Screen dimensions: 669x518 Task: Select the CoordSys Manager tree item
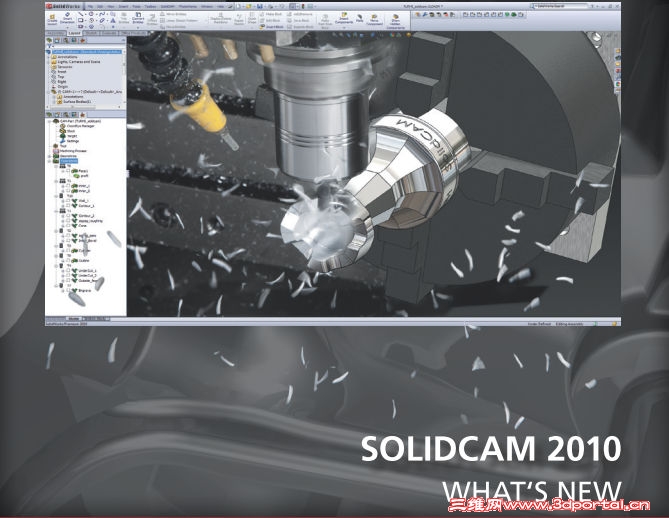77,126
